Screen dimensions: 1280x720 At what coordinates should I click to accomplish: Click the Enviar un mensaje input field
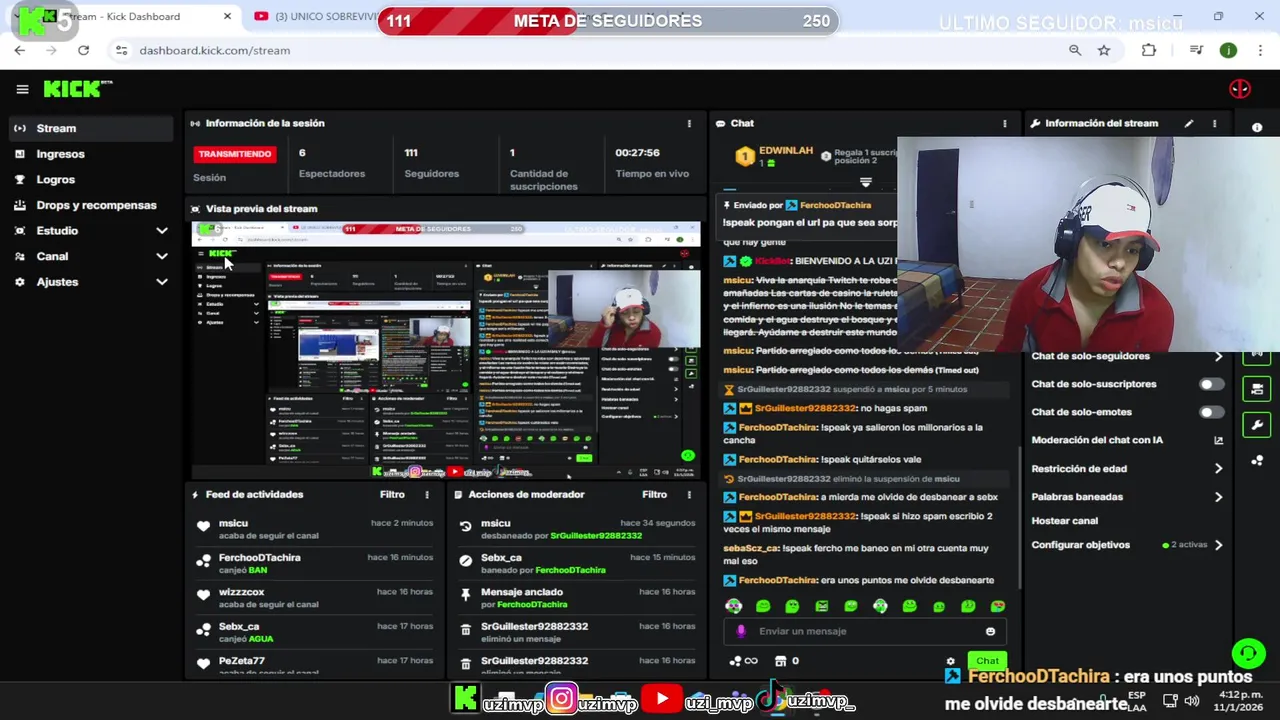(865, 631)
